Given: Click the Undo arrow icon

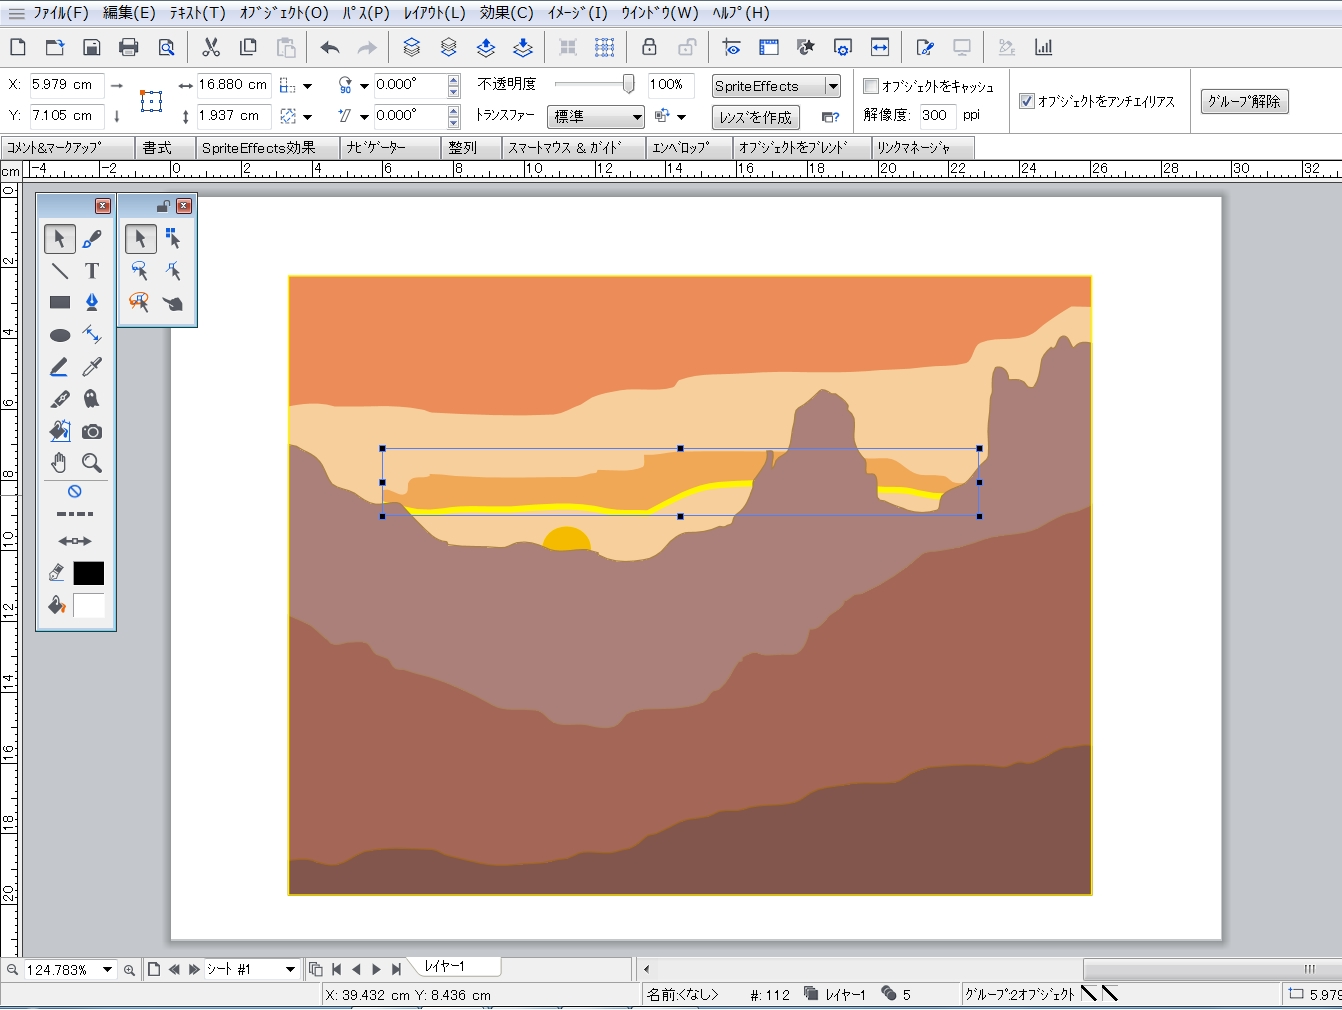Looking at the screenshot, I should (x=330, y=47).
